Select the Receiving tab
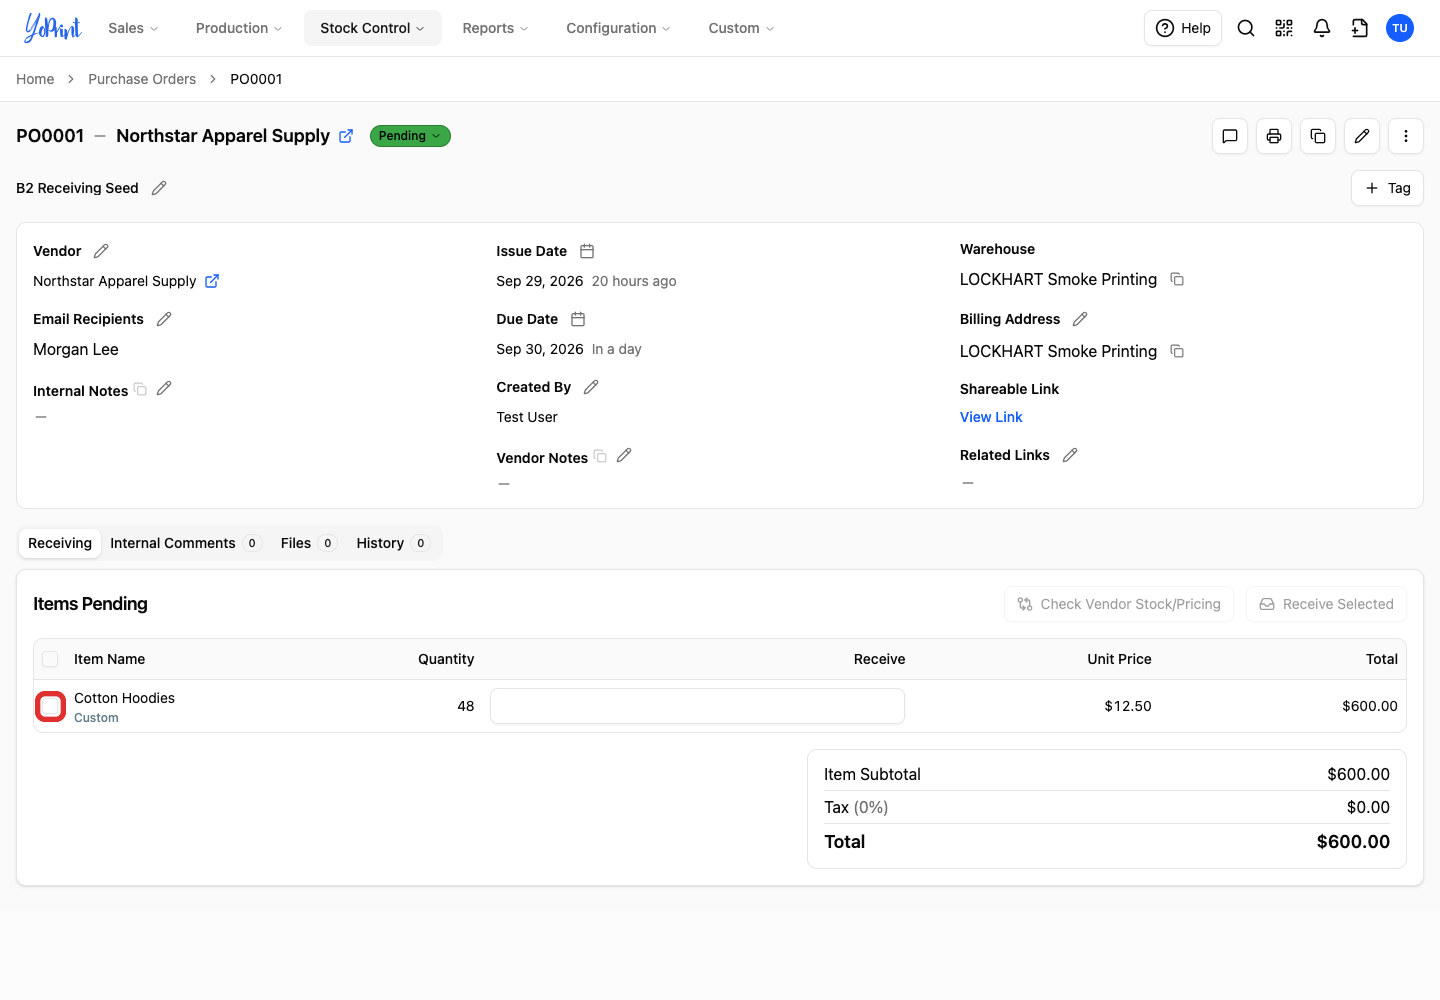1440x1000 pixels. 60,543
